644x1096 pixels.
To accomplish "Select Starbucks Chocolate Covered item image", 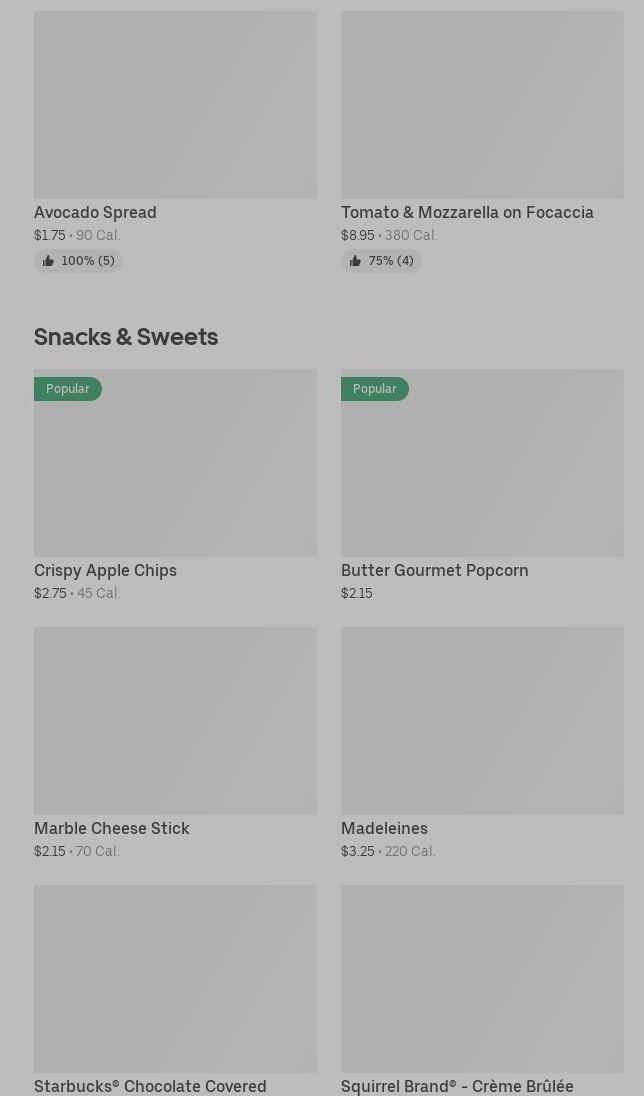I will pos(175,978).
